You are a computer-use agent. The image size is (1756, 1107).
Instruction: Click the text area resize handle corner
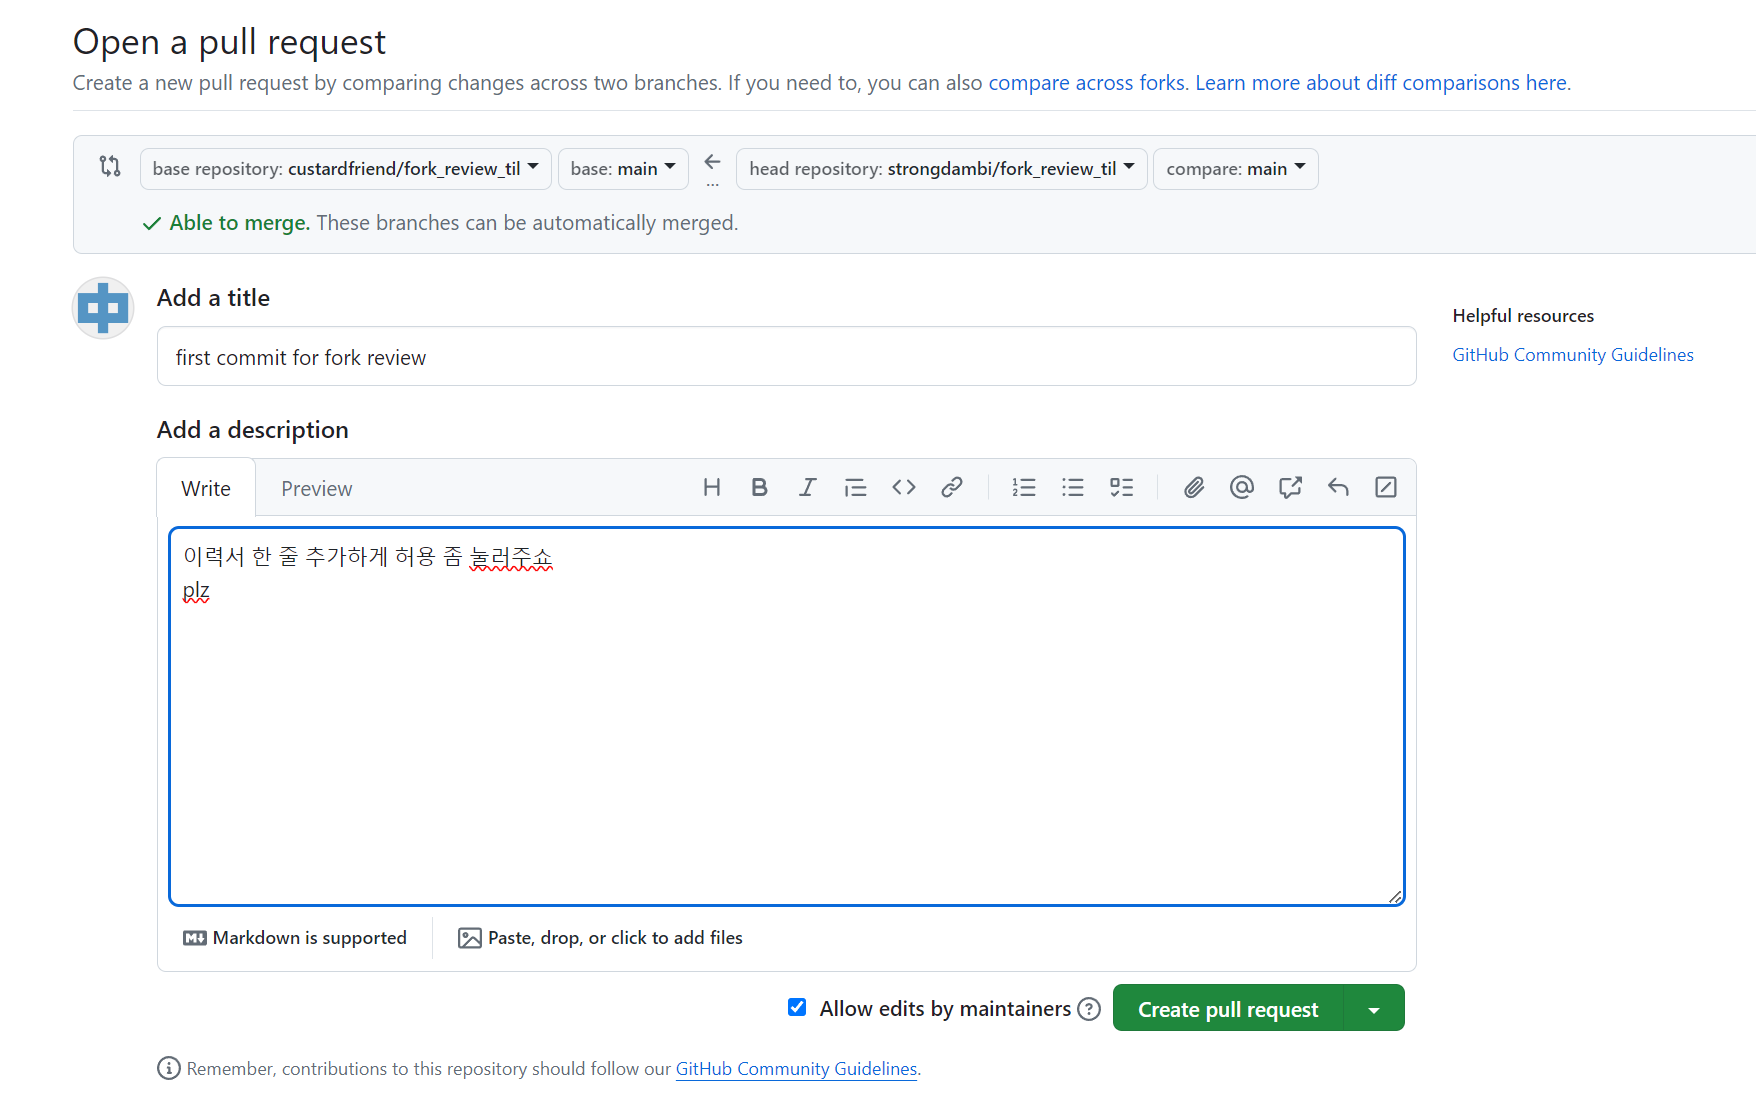click(1395, 897)
